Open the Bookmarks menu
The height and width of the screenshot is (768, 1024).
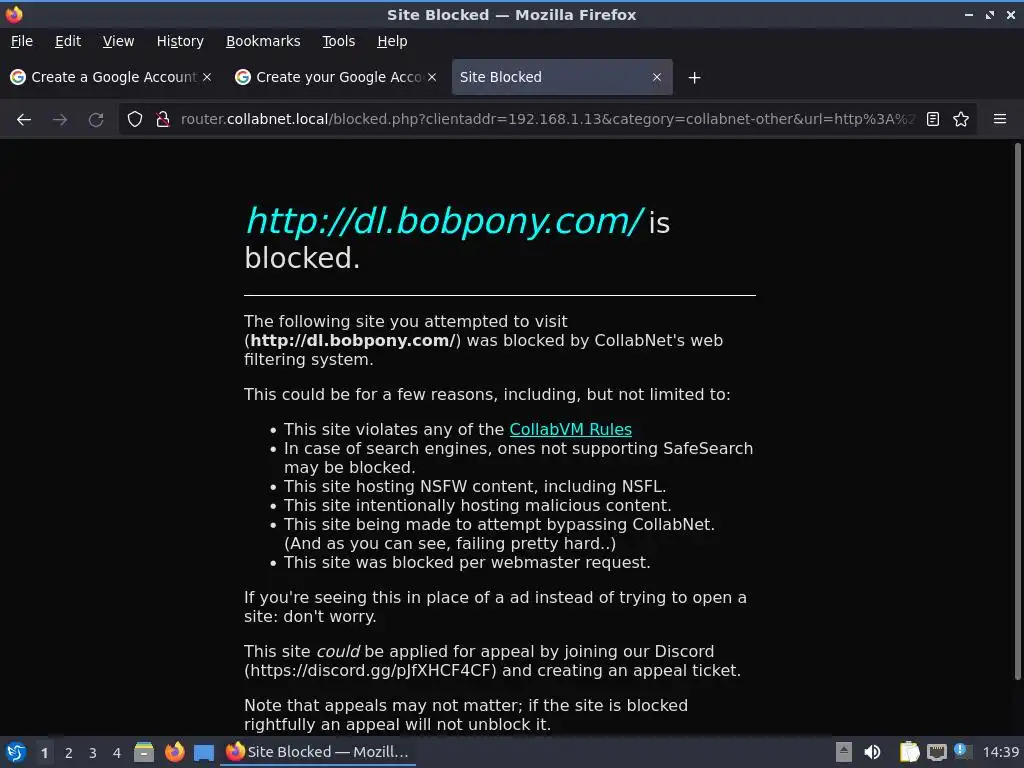point(263,41)
